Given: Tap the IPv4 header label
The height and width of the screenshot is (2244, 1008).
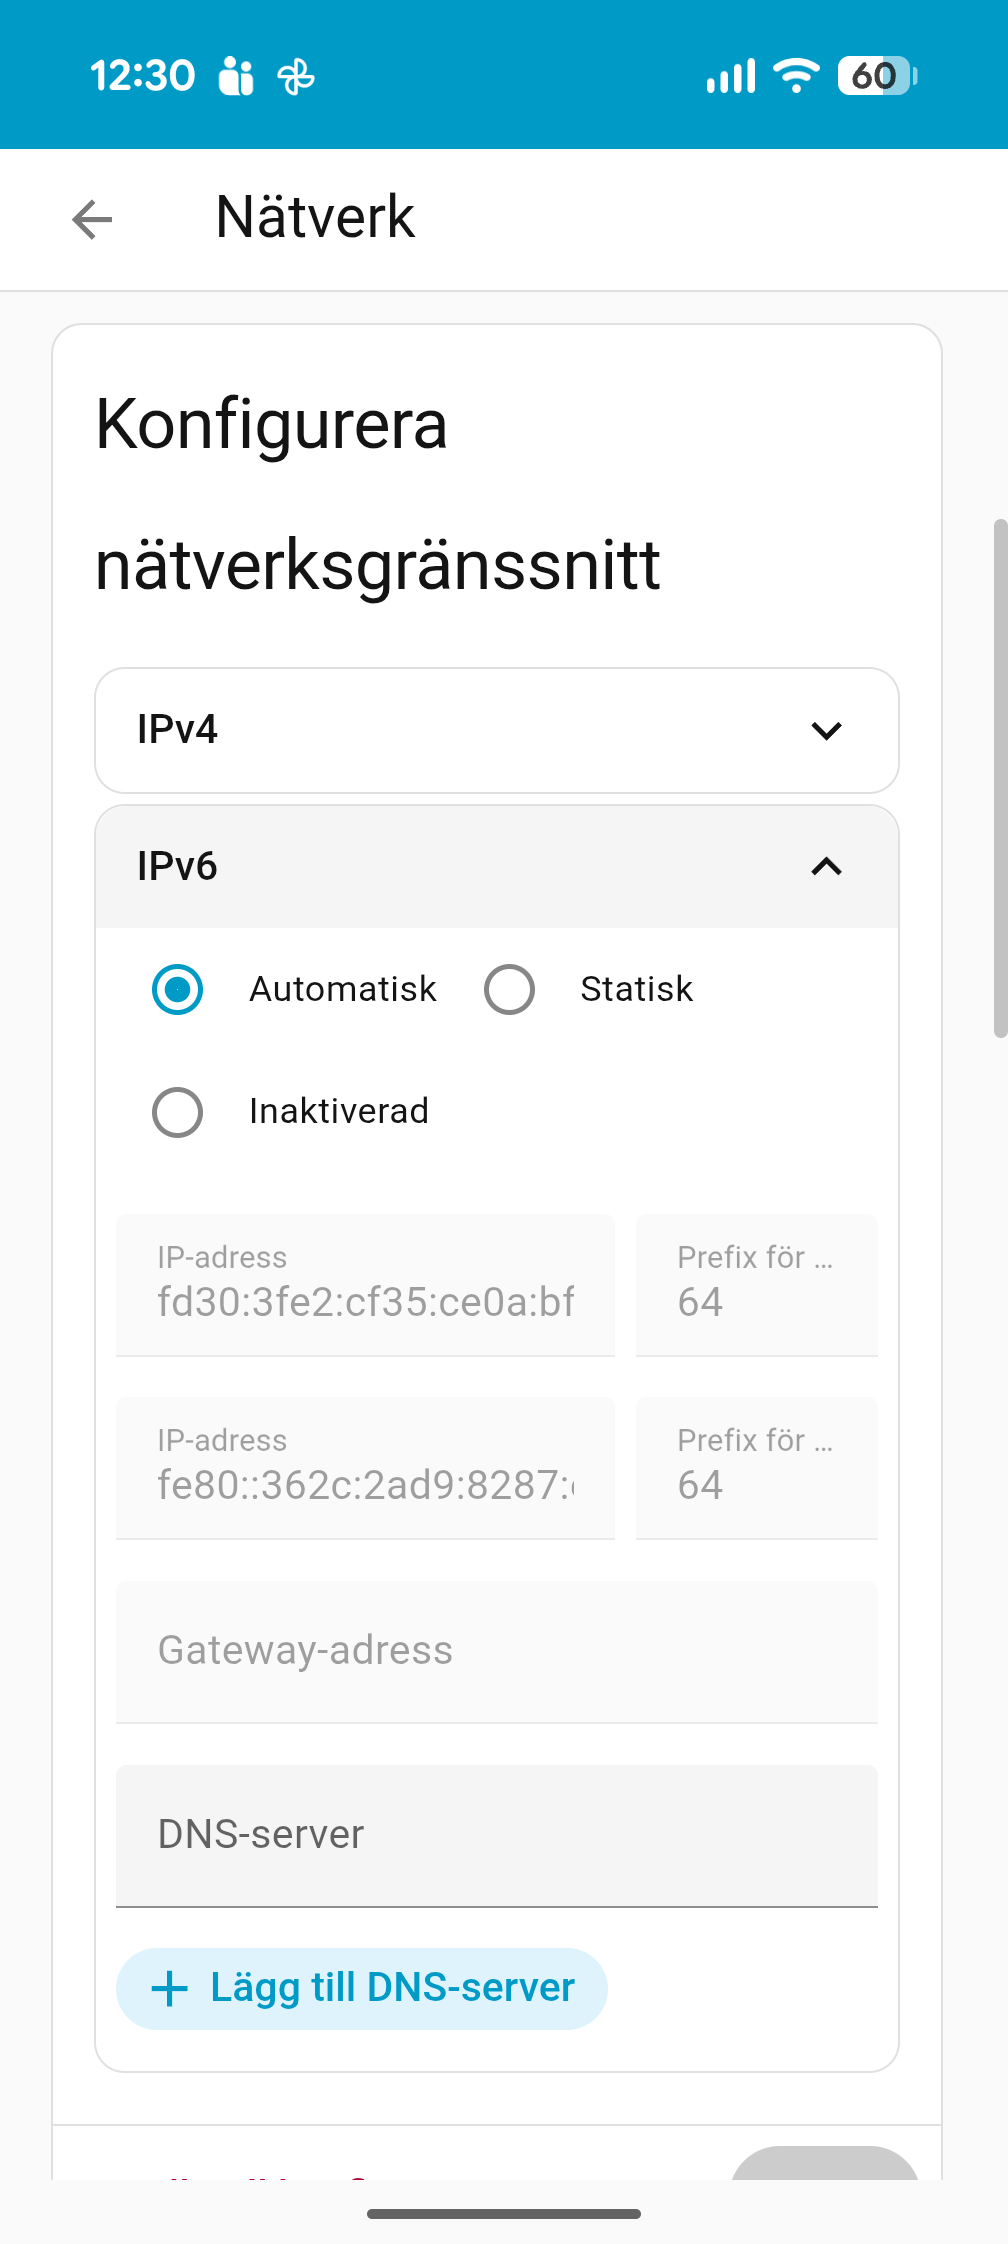Looking at the screenshot, I should [x=178, y=730].
